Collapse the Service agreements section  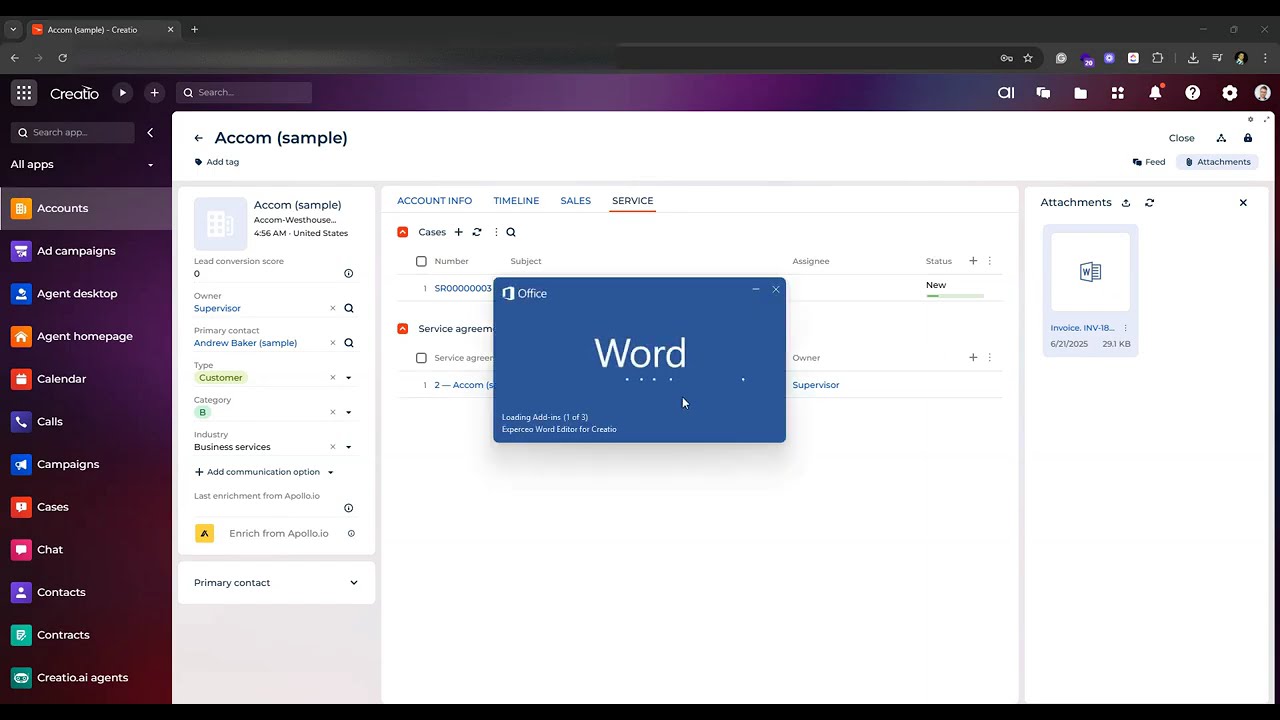[403, 329]
